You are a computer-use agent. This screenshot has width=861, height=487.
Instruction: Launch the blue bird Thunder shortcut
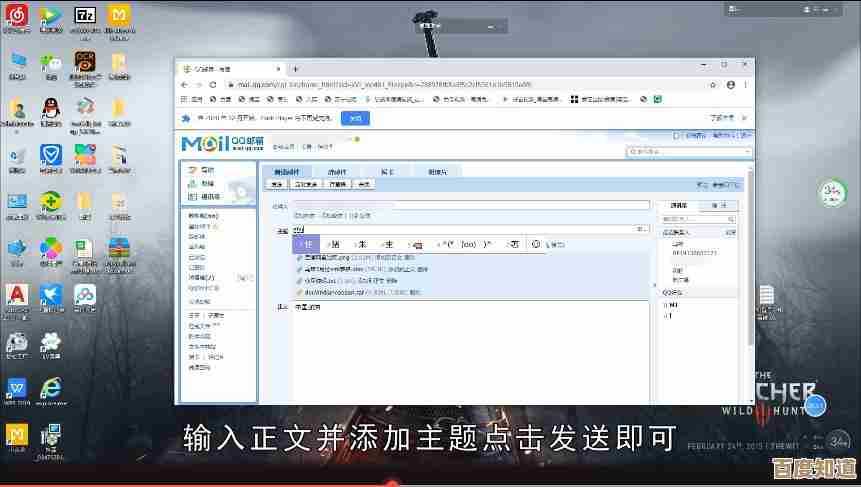[x=51, y=295]
